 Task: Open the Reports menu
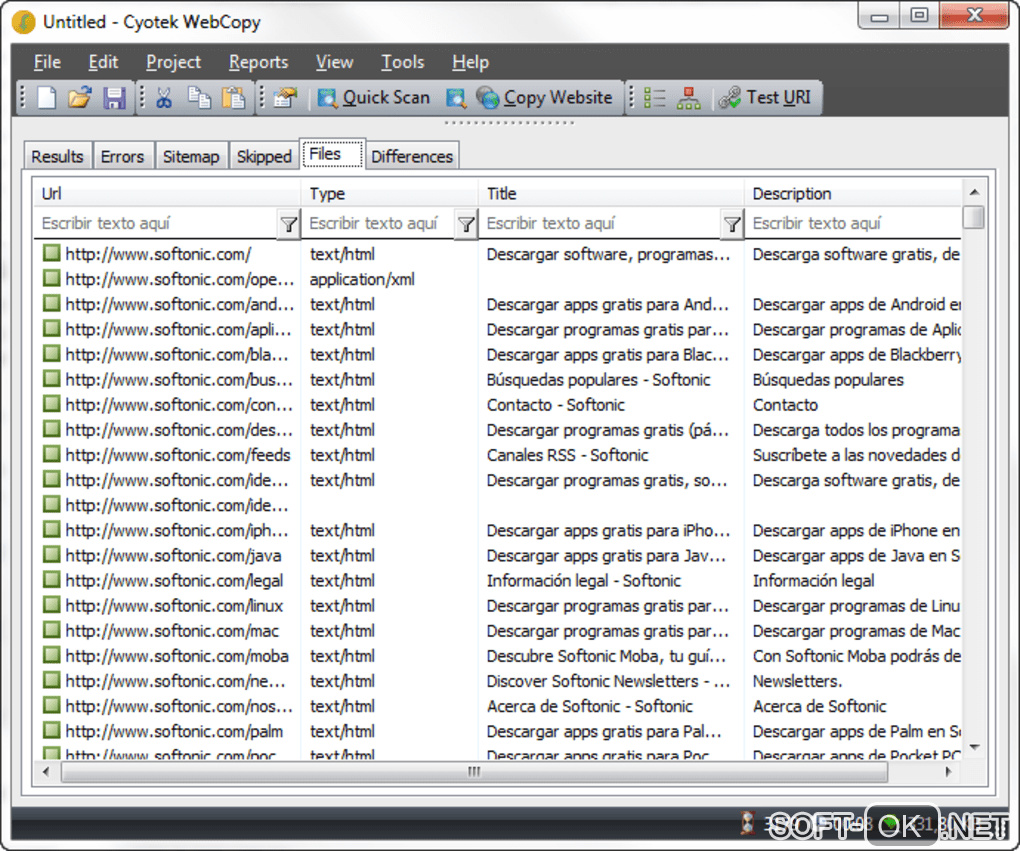click(258, 62)
